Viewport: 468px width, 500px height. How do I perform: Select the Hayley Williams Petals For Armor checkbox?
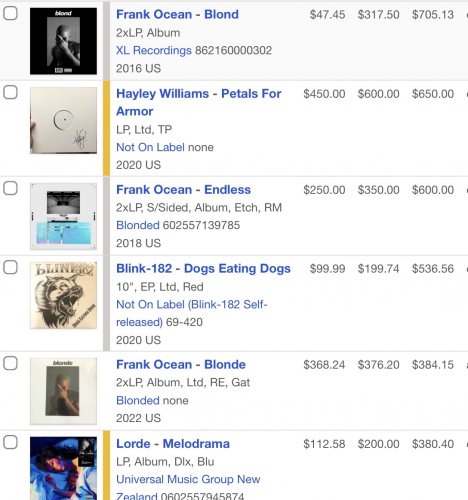pyautogui.click(x=10, y=92)
